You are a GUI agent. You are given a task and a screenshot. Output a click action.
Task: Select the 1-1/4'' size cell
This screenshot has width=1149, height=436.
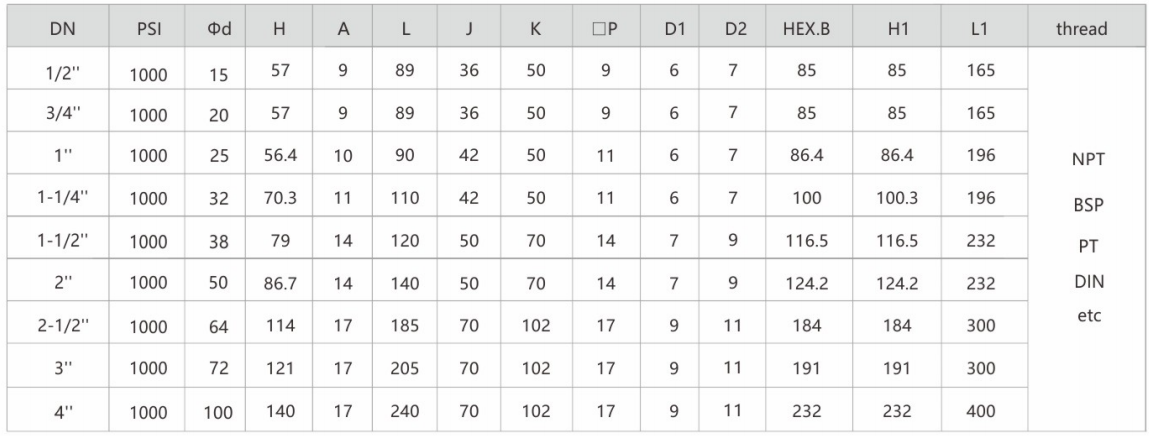62,198
